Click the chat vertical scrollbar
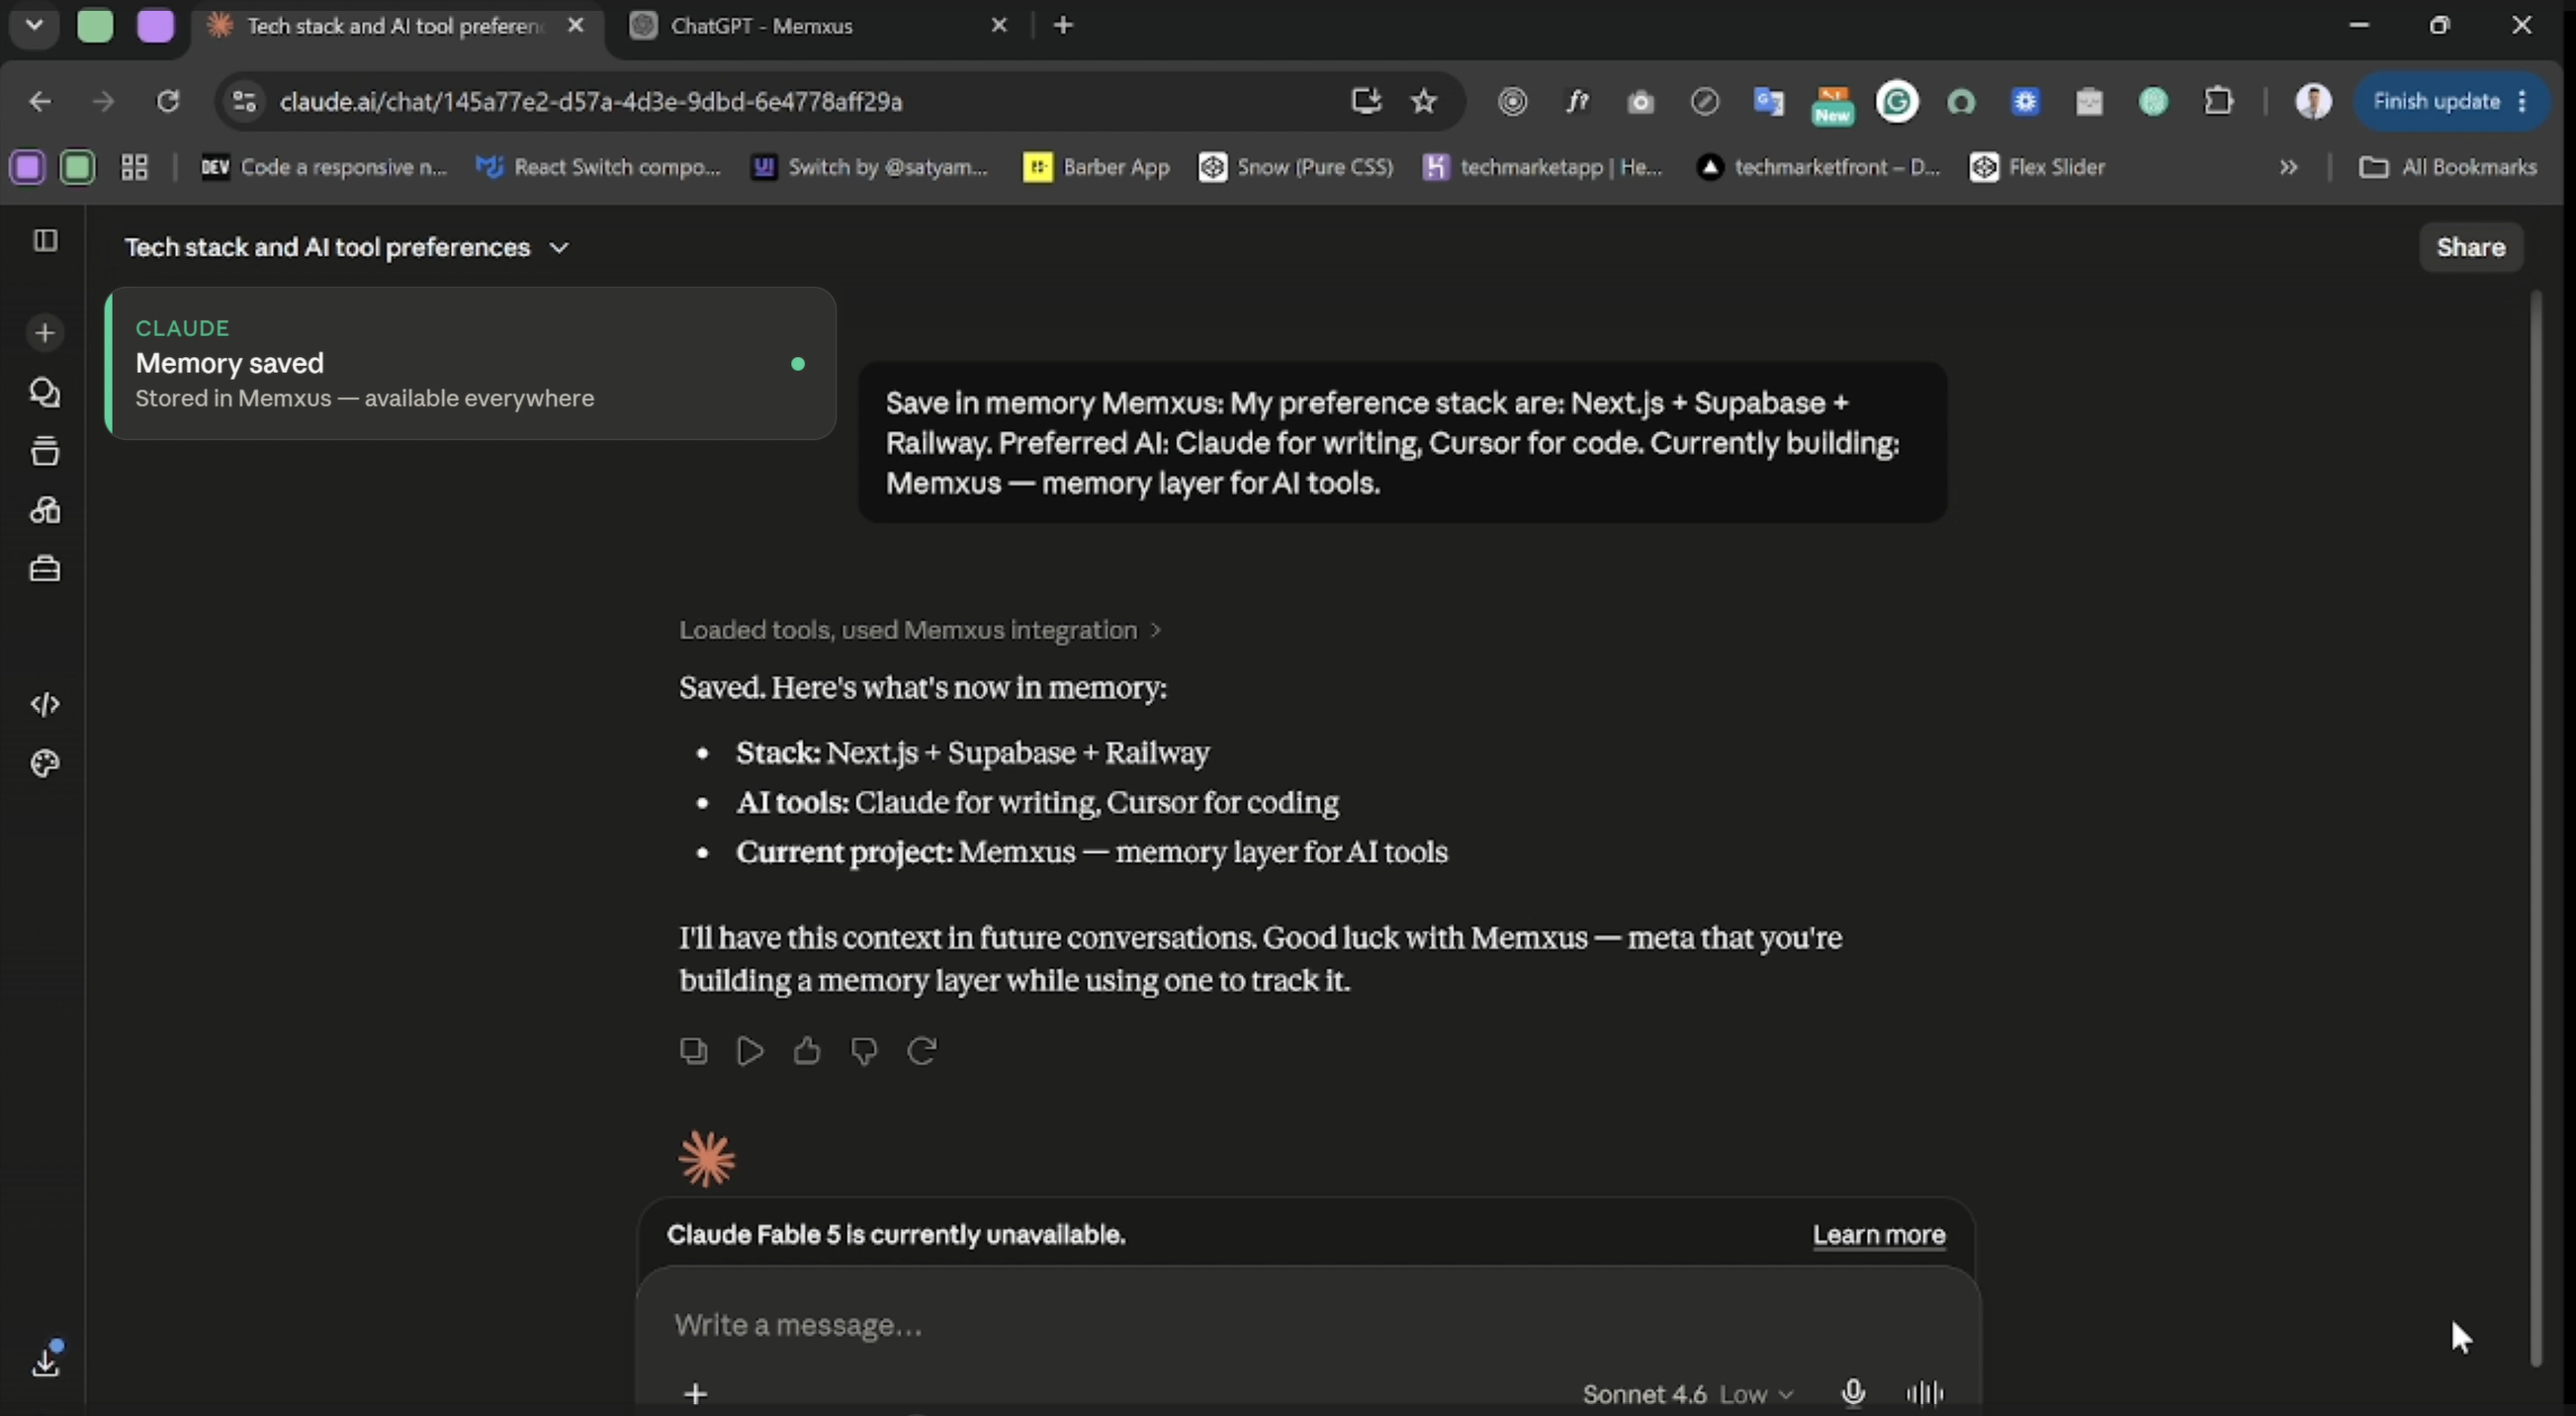2576x1416 pixels. click(x=2535, y=828)
